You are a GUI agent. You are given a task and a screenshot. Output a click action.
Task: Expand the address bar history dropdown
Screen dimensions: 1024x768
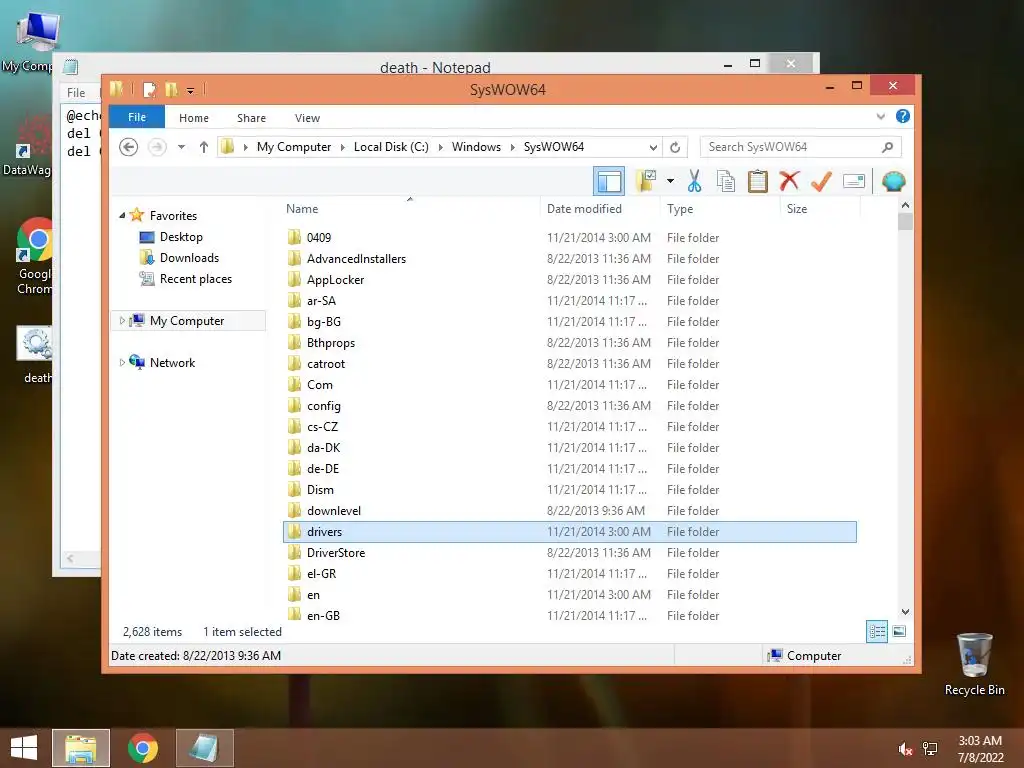pos(653,147)
